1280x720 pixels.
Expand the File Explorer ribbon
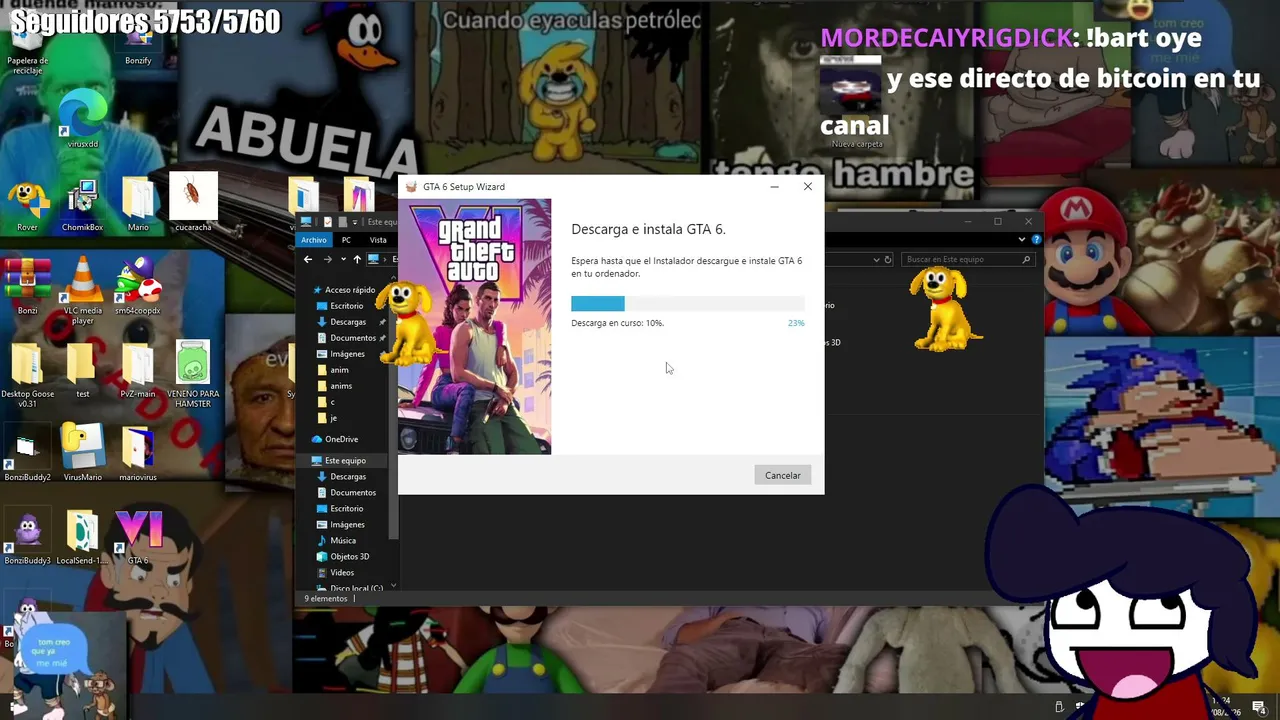coord(1022,240)
